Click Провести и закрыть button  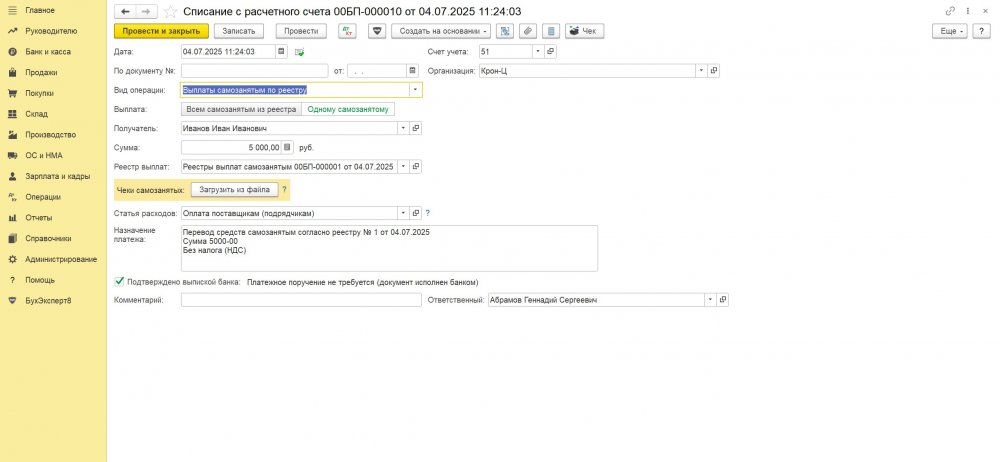point(161,31)
